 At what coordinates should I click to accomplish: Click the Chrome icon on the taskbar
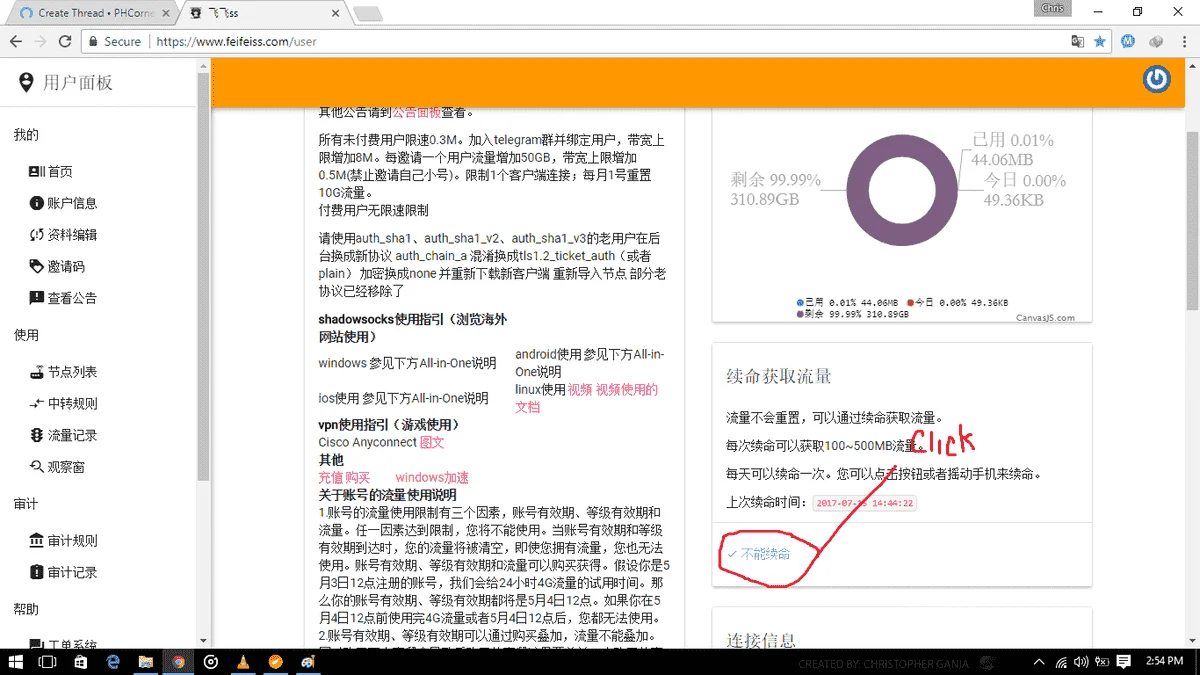[178, 661]
